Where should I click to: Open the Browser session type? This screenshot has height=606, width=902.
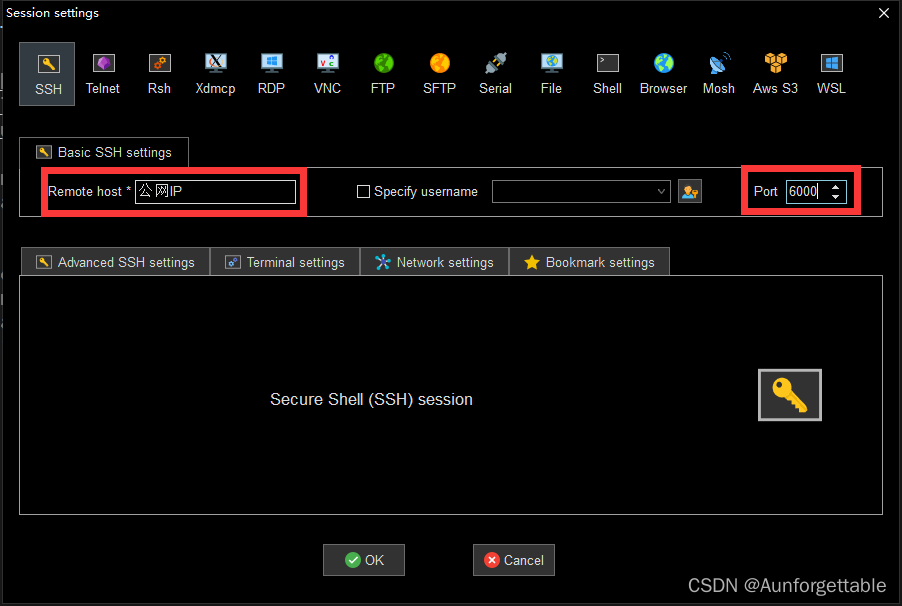[x=663, y=74]
